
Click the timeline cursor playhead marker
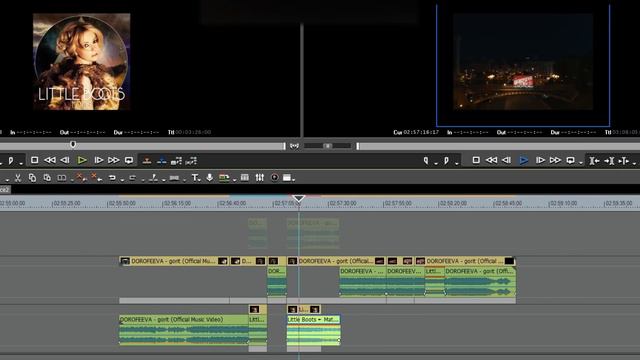[299, 199]
